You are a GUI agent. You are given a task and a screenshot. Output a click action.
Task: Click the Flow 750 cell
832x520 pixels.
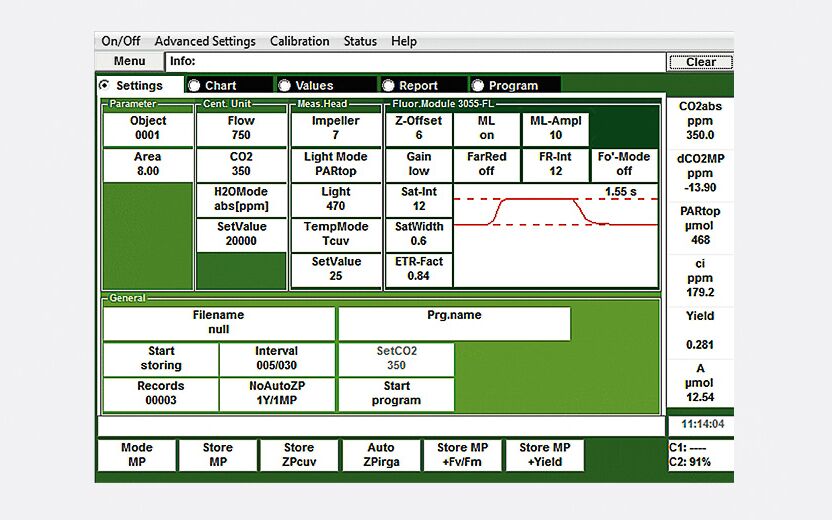click(x=241, y=128)
